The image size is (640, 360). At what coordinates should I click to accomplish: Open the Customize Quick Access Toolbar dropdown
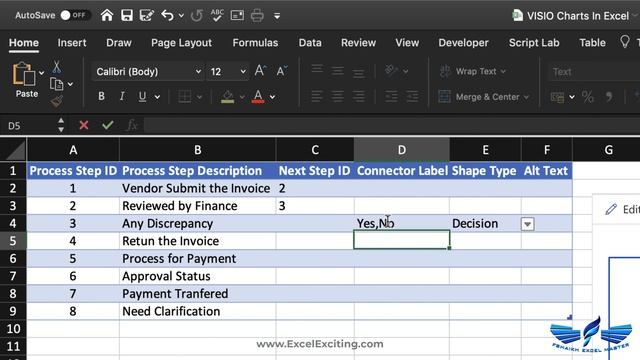click(x=277, y=16)
